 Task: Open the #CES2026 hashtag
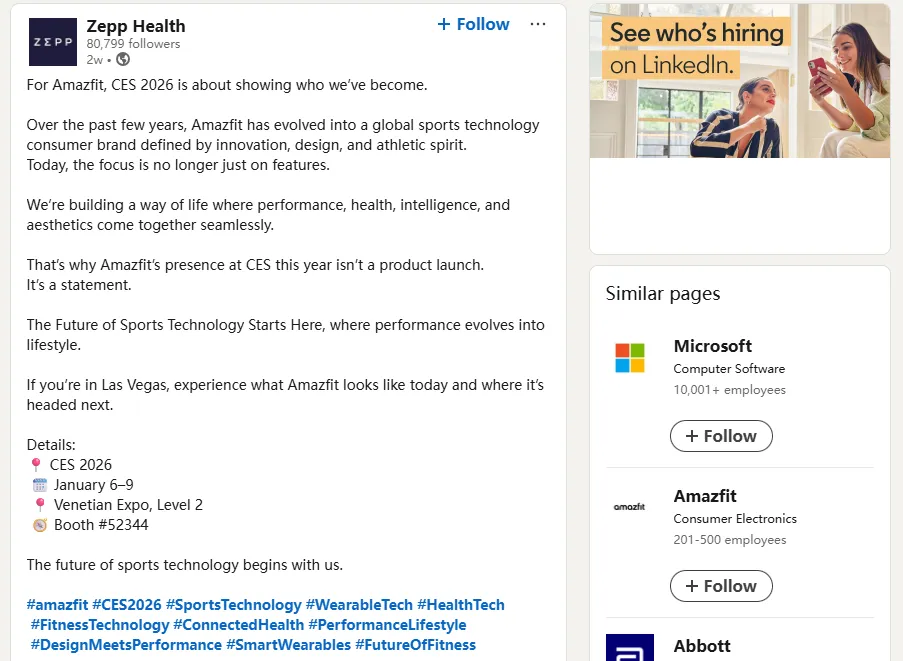[126, 605]
